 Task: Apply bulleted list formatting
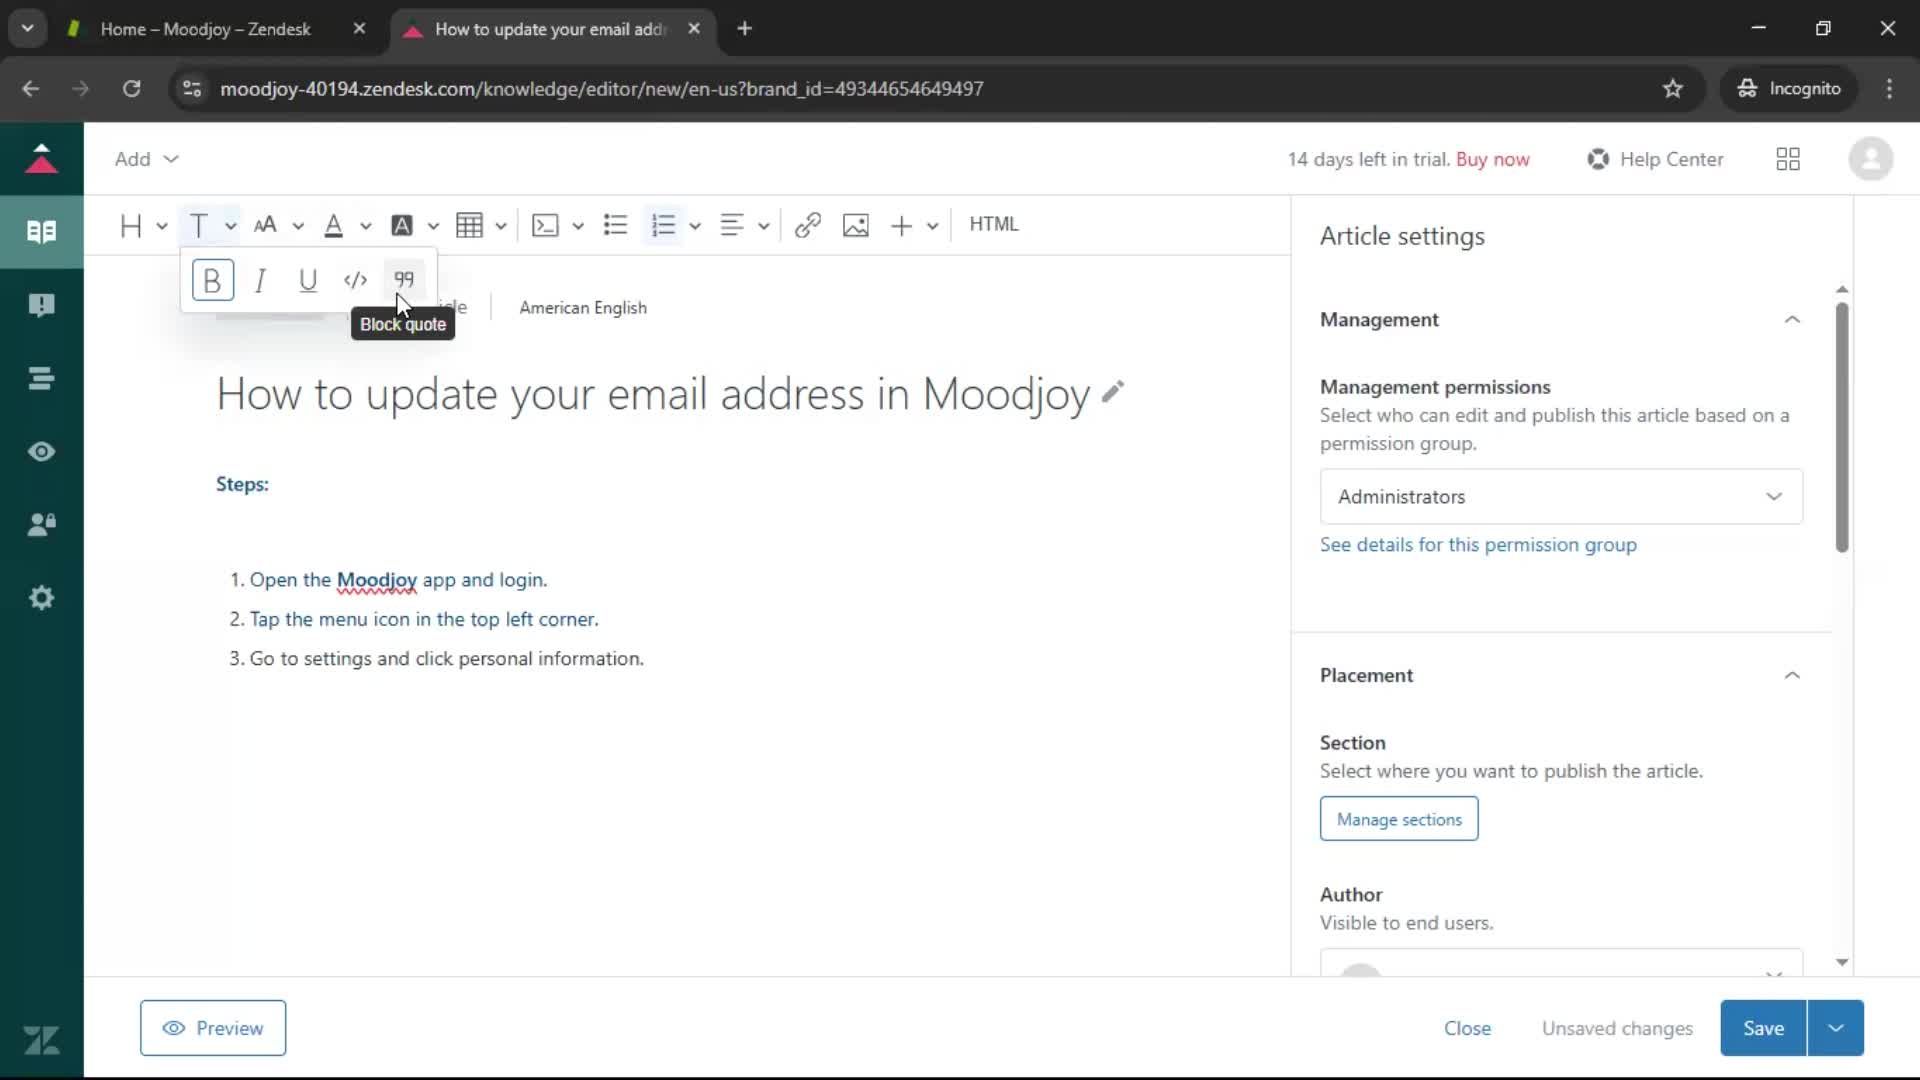point(615,226)
